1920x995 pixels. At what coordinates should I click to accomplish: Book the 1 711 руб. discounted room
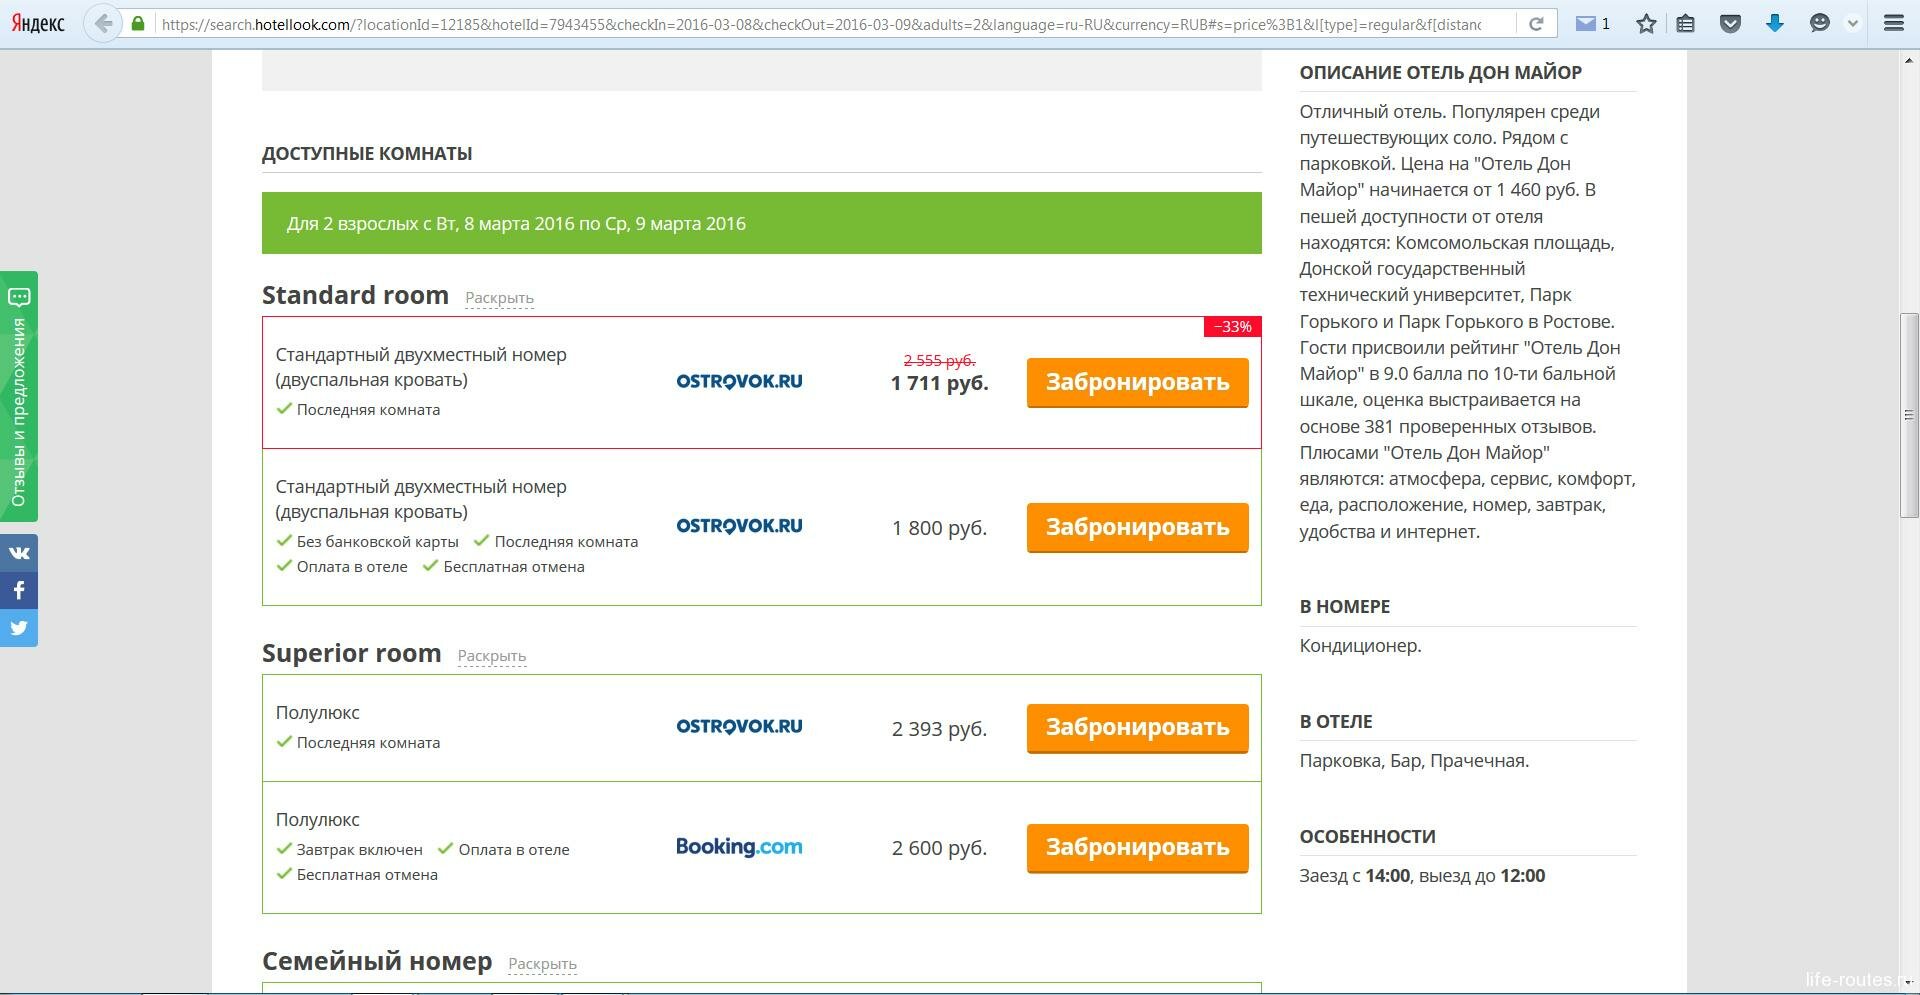(x=1137, y=383)
